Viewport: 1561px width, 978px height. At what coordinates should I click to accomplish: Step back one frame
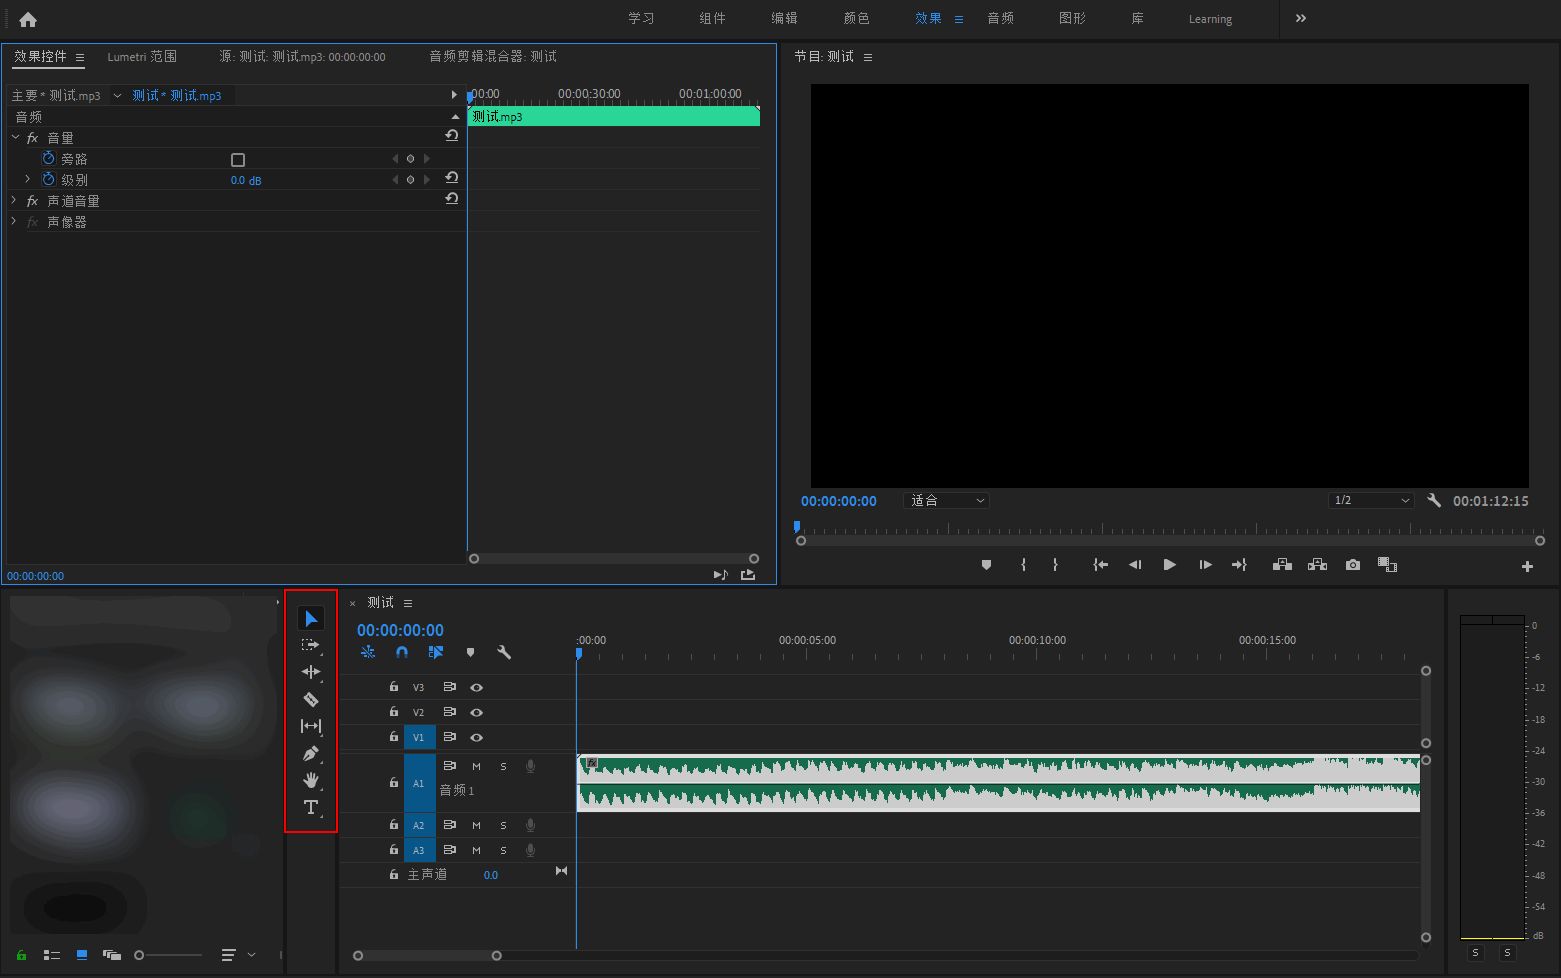(x=1135, y=565)
